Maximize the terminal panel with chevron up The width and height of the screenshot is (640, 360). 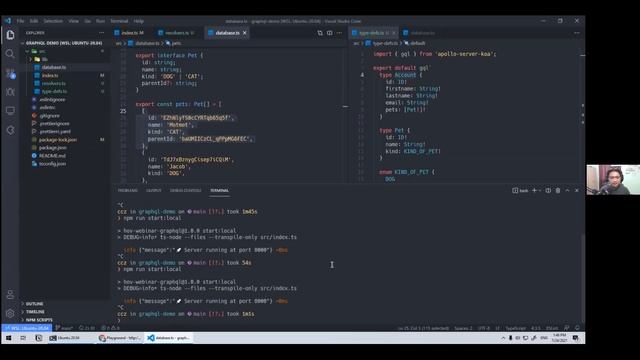click(x=567, y=190)
